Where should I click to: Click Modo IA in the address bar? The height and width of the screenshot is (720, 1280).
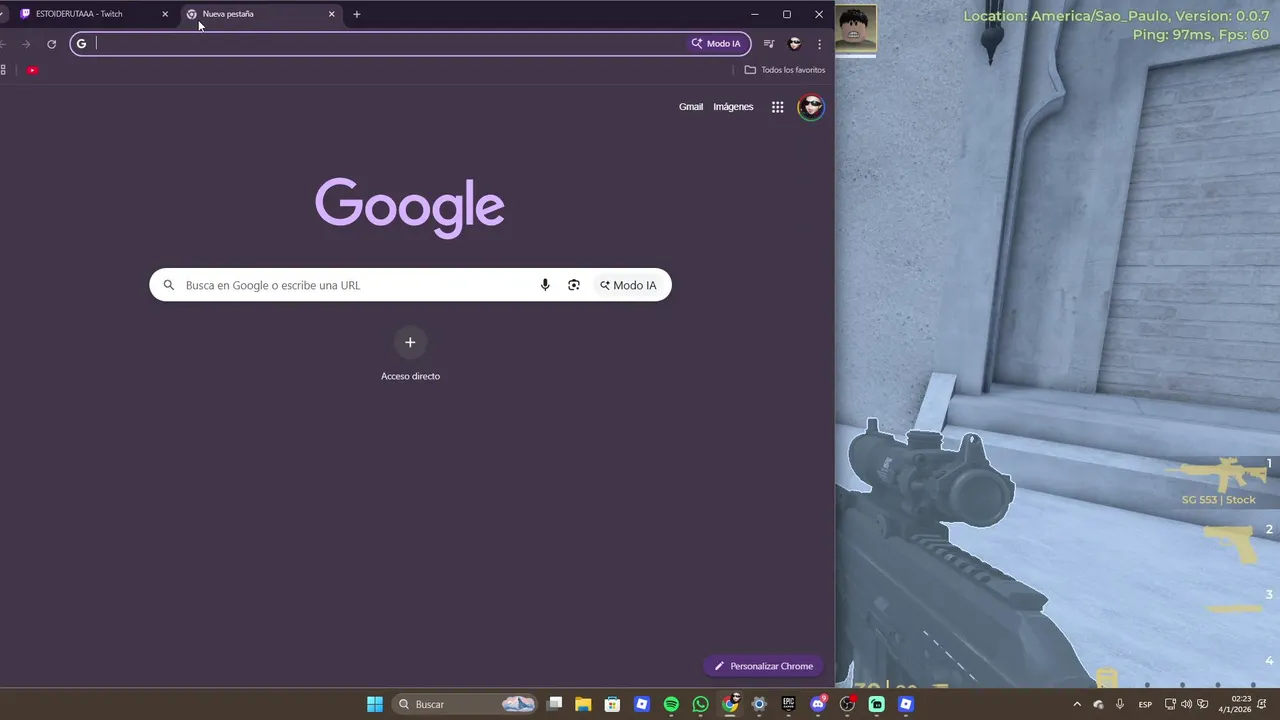716,44
